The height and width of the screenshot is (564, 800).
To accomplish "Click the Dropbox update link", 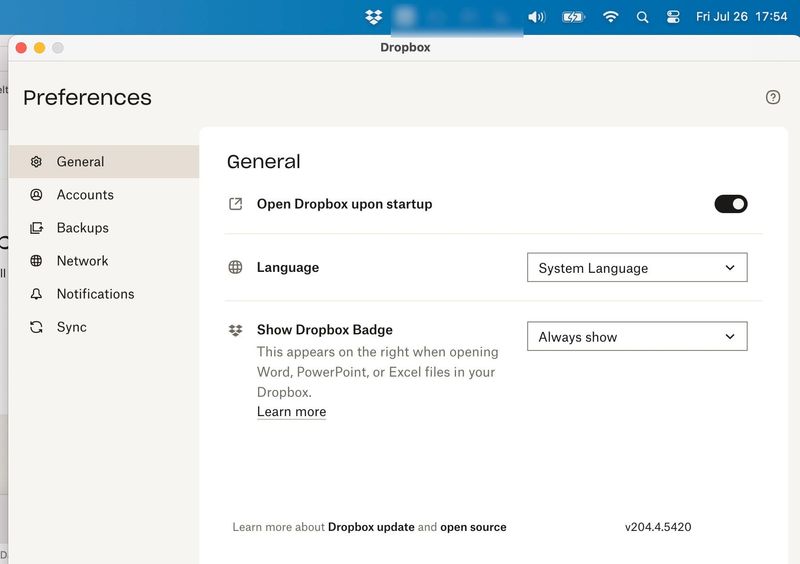I will (371, 527).
